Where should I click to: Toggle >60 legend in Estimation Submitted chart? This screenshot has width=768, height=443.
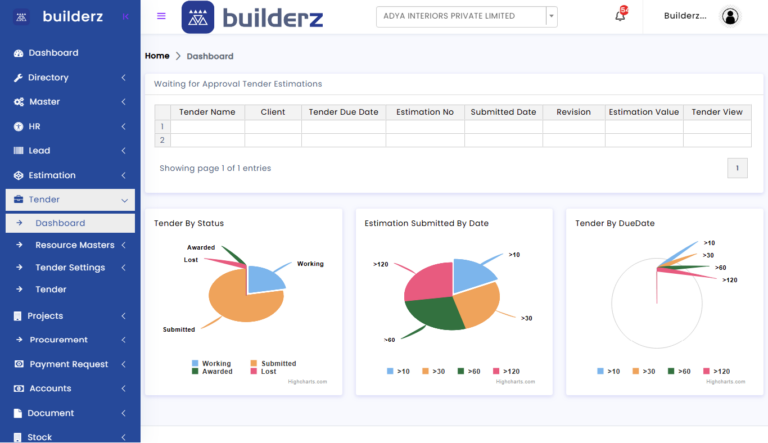(x=469, y=371)
